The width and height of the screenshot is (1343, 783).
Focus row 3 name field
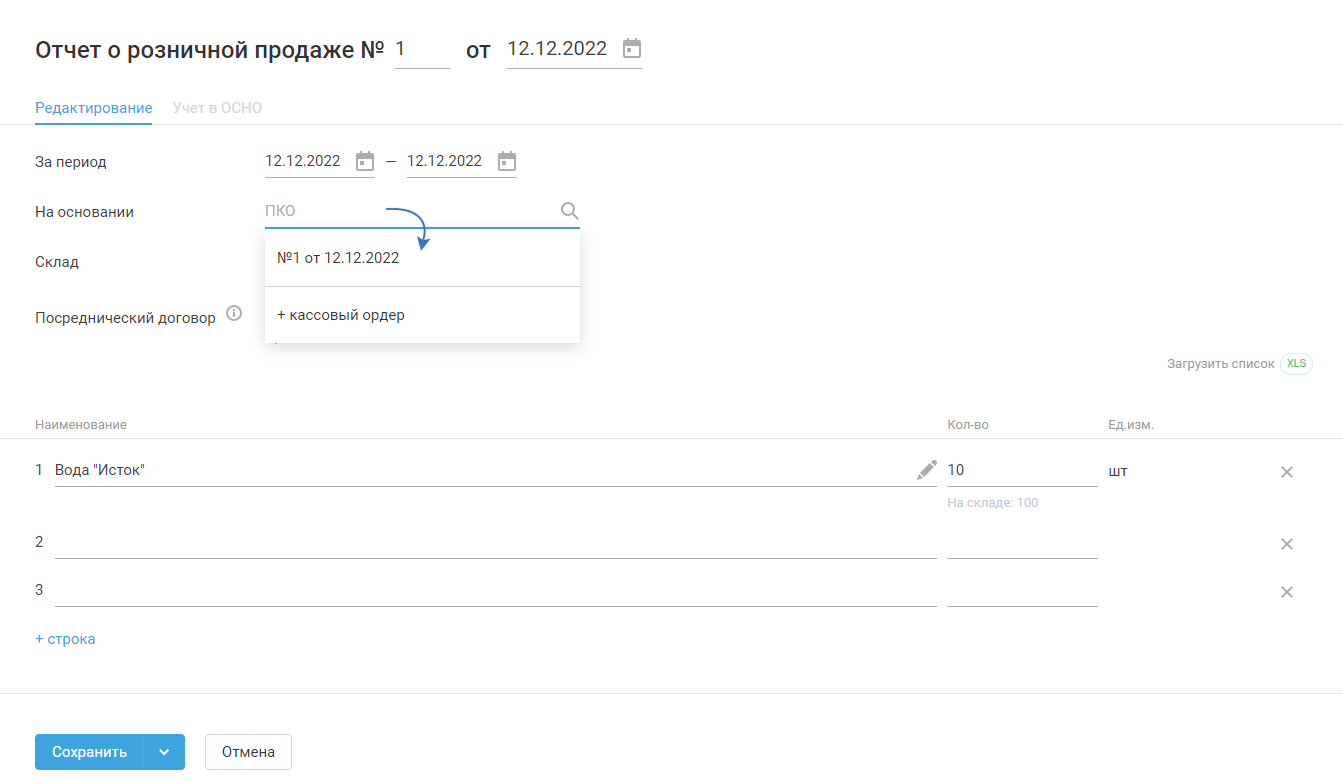pyautogui.click(x=496, y=591)
